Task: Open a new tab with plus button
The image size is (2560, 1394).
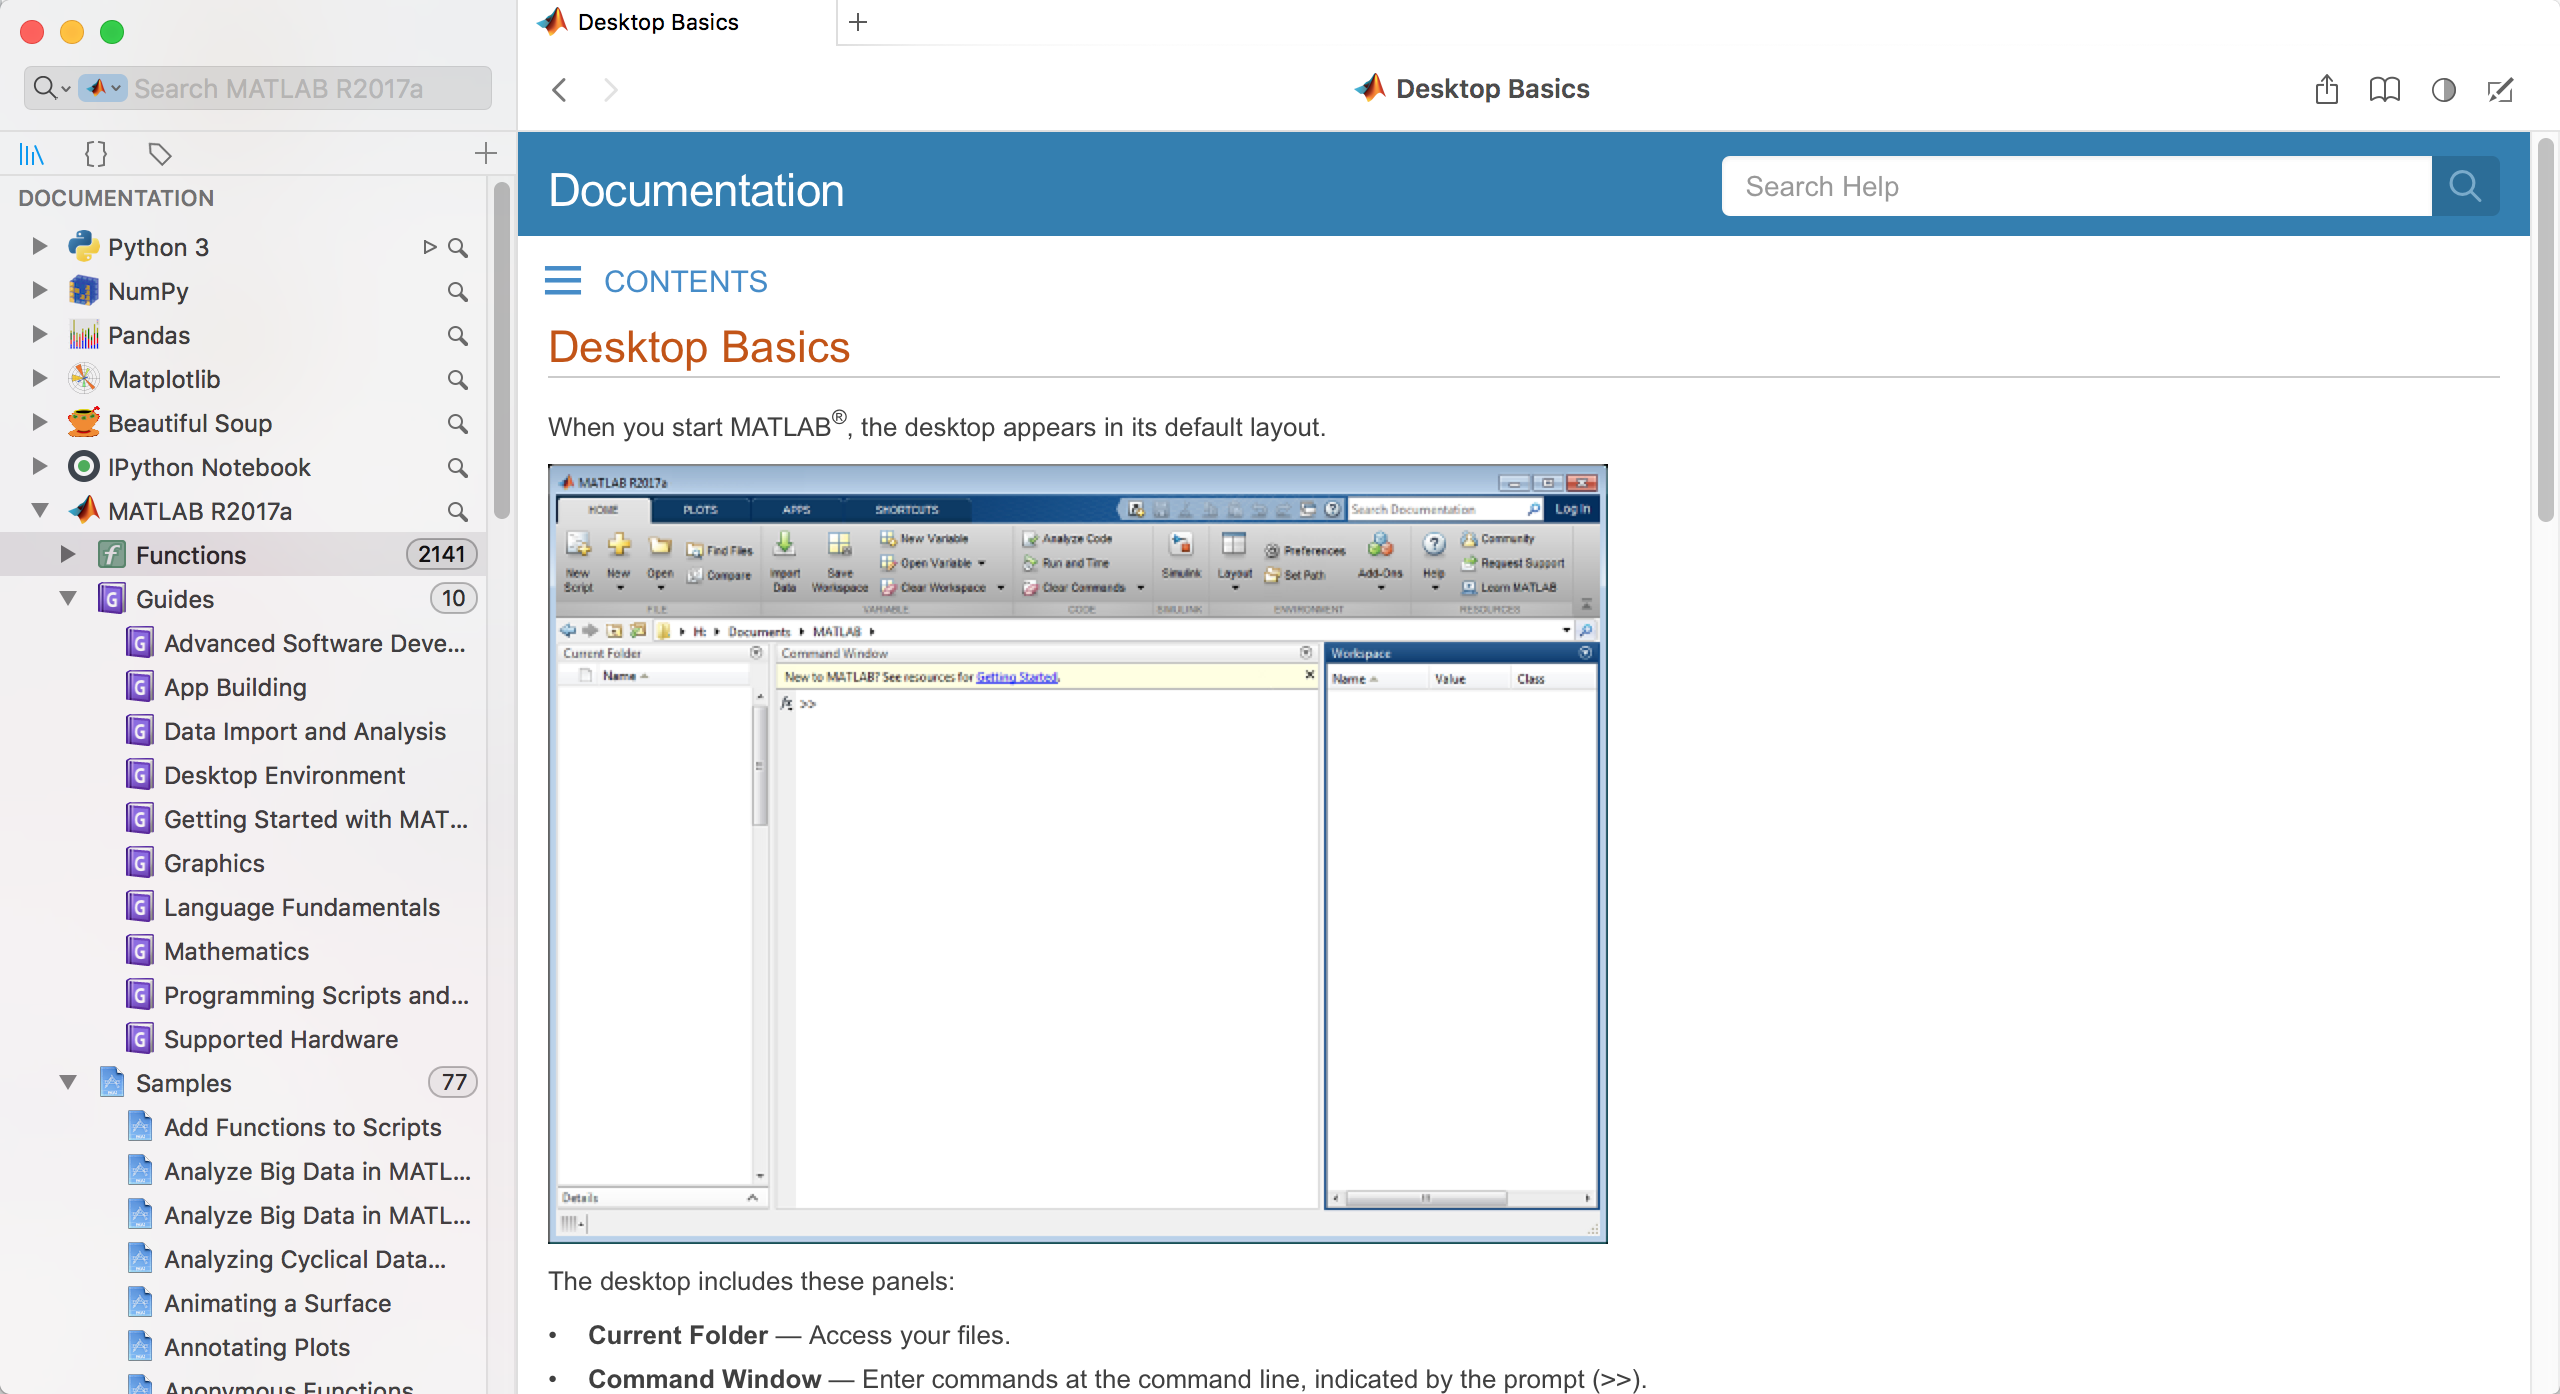Action: (857, 22)
